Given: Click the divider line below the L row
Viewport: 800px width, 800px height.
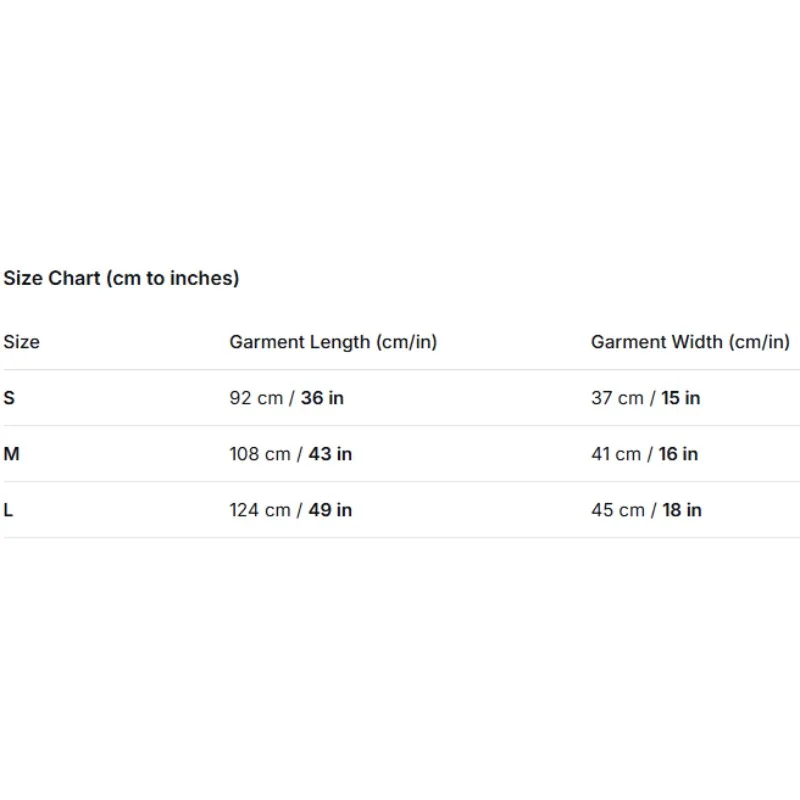Looking at the screenshot, I should tap(400, 538).
